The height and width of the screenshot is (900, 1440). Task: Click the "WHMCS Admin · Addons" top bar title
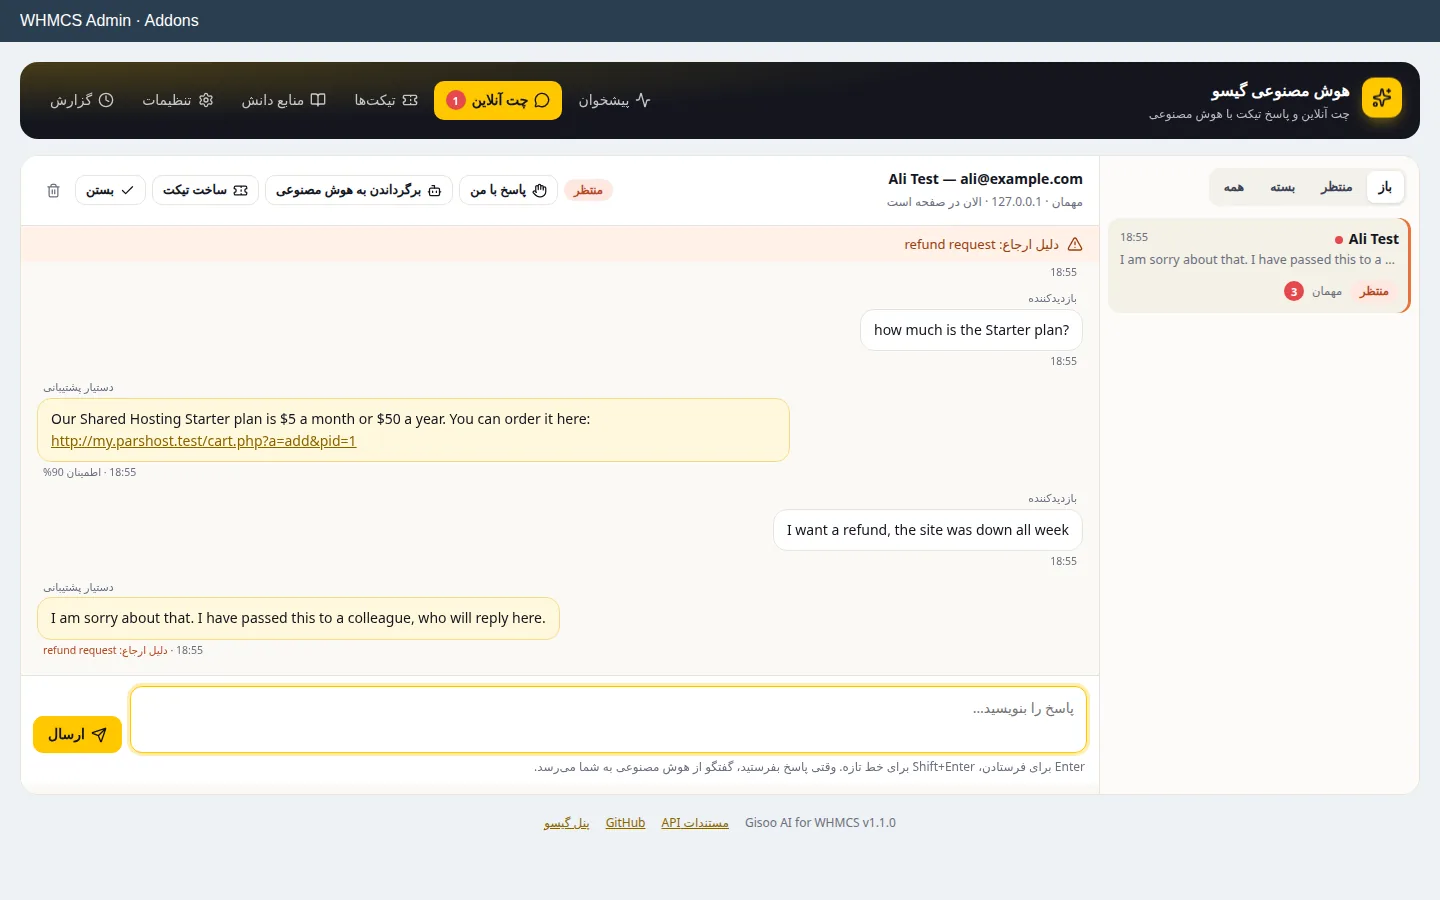tap(109, 20)
